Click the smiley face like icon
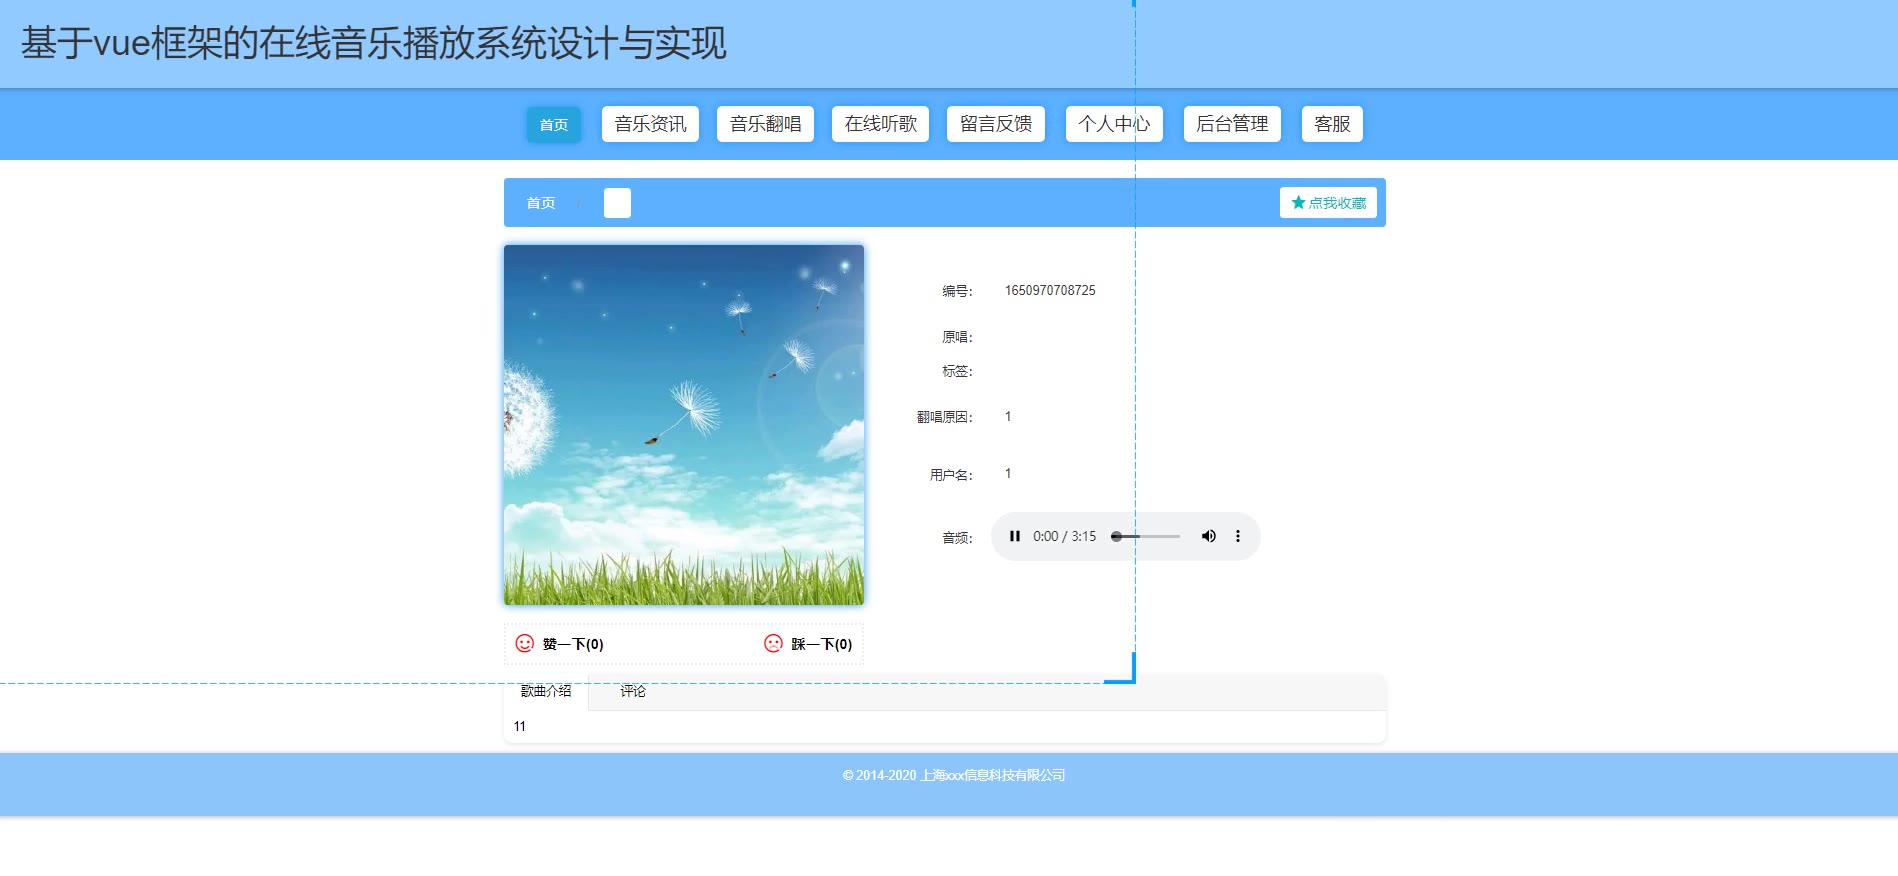1898x876 pixels. (x=524, y=643)
